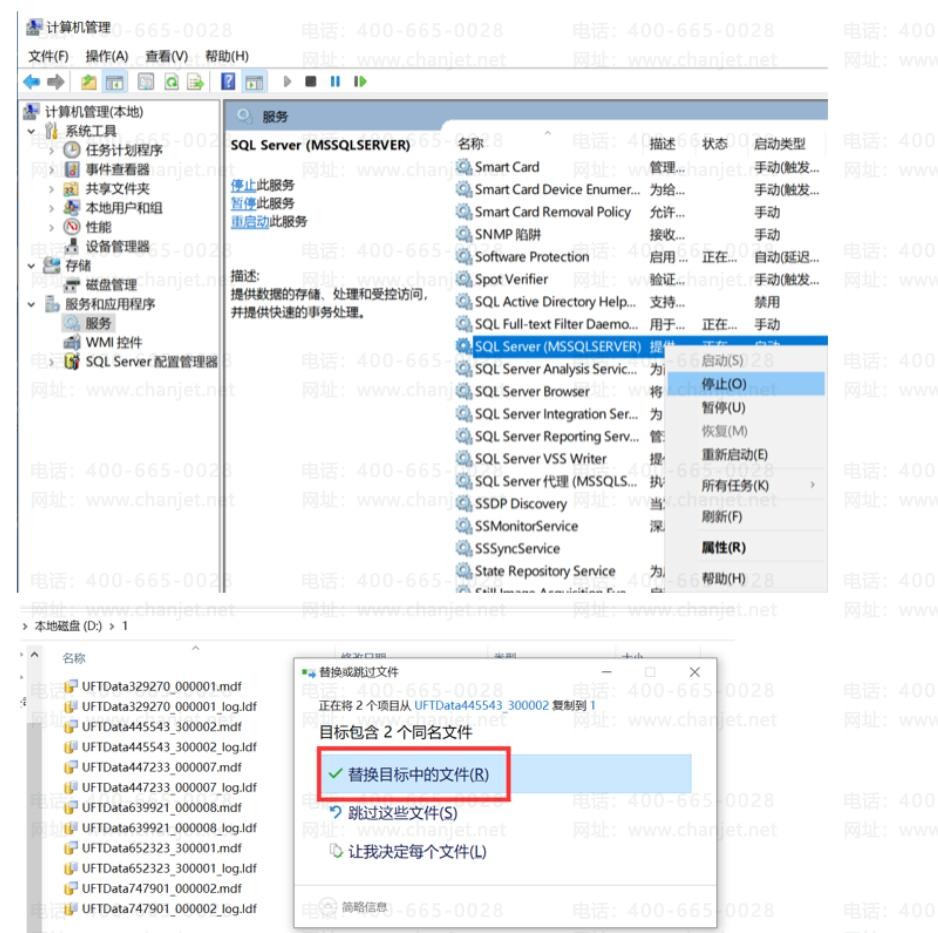Collapse the 服务和应用程序 tree node

[x=31, y=304]
